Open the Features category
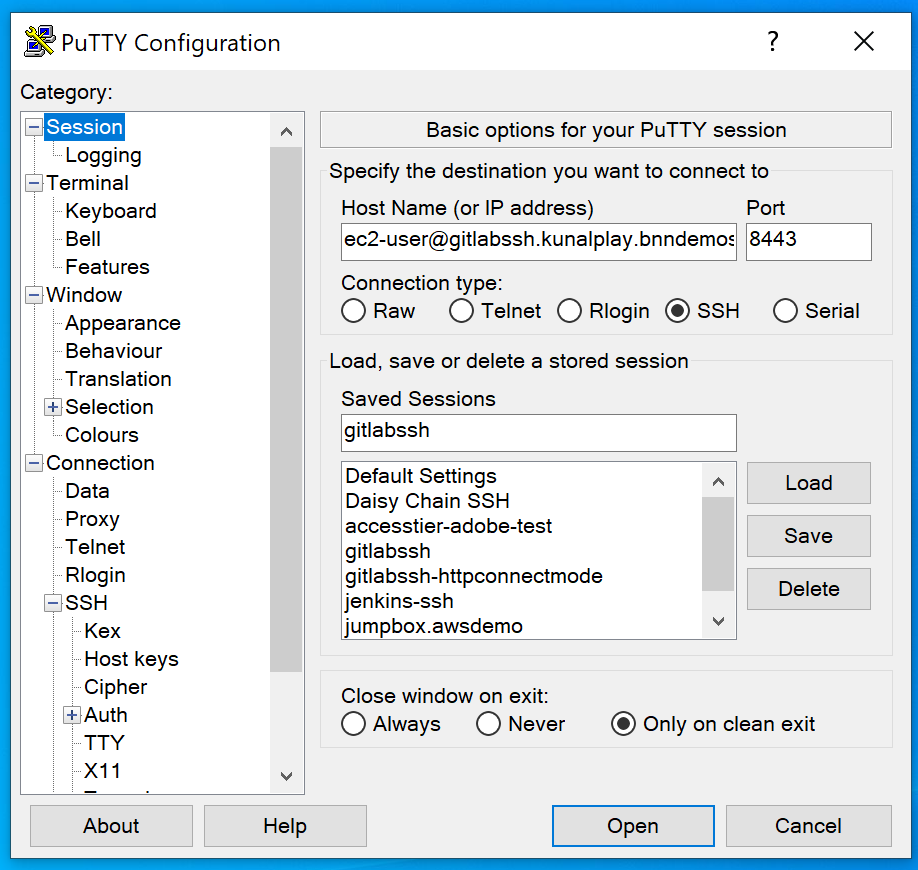 click(x=107, y=267)
